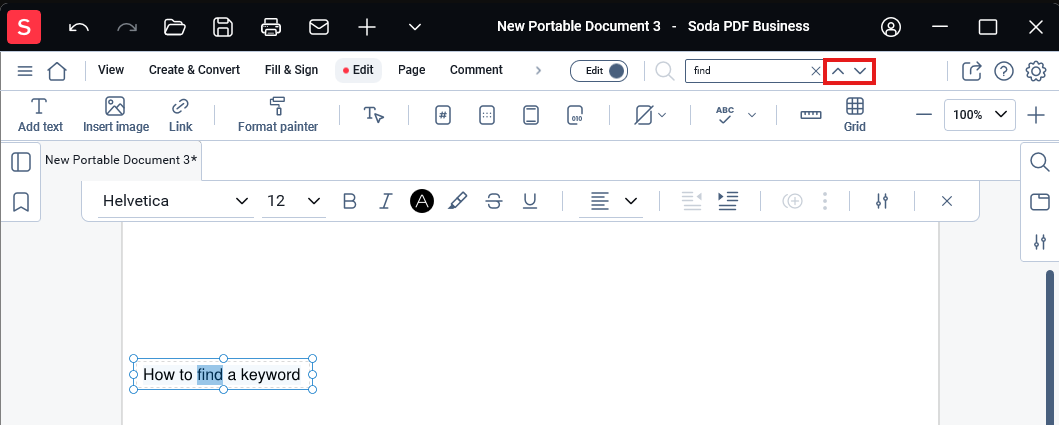Select the Link tool
Image resolution: width=1059 pixels, height=425 pixels.
pos(180,115)
